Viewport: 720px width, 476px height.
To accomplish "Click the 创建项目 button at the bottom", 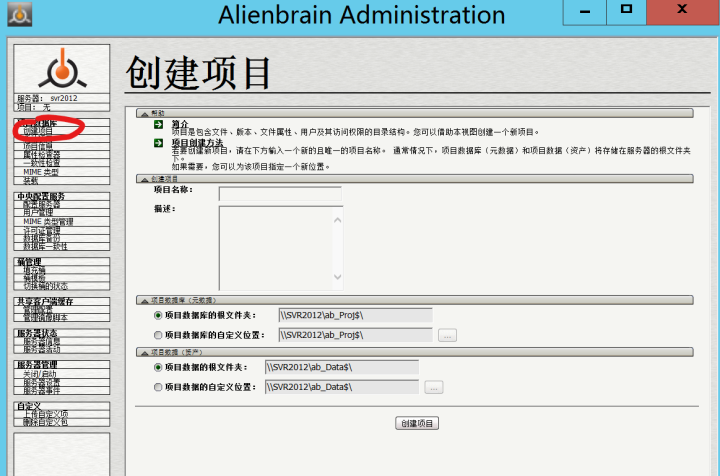I will 417,423.
